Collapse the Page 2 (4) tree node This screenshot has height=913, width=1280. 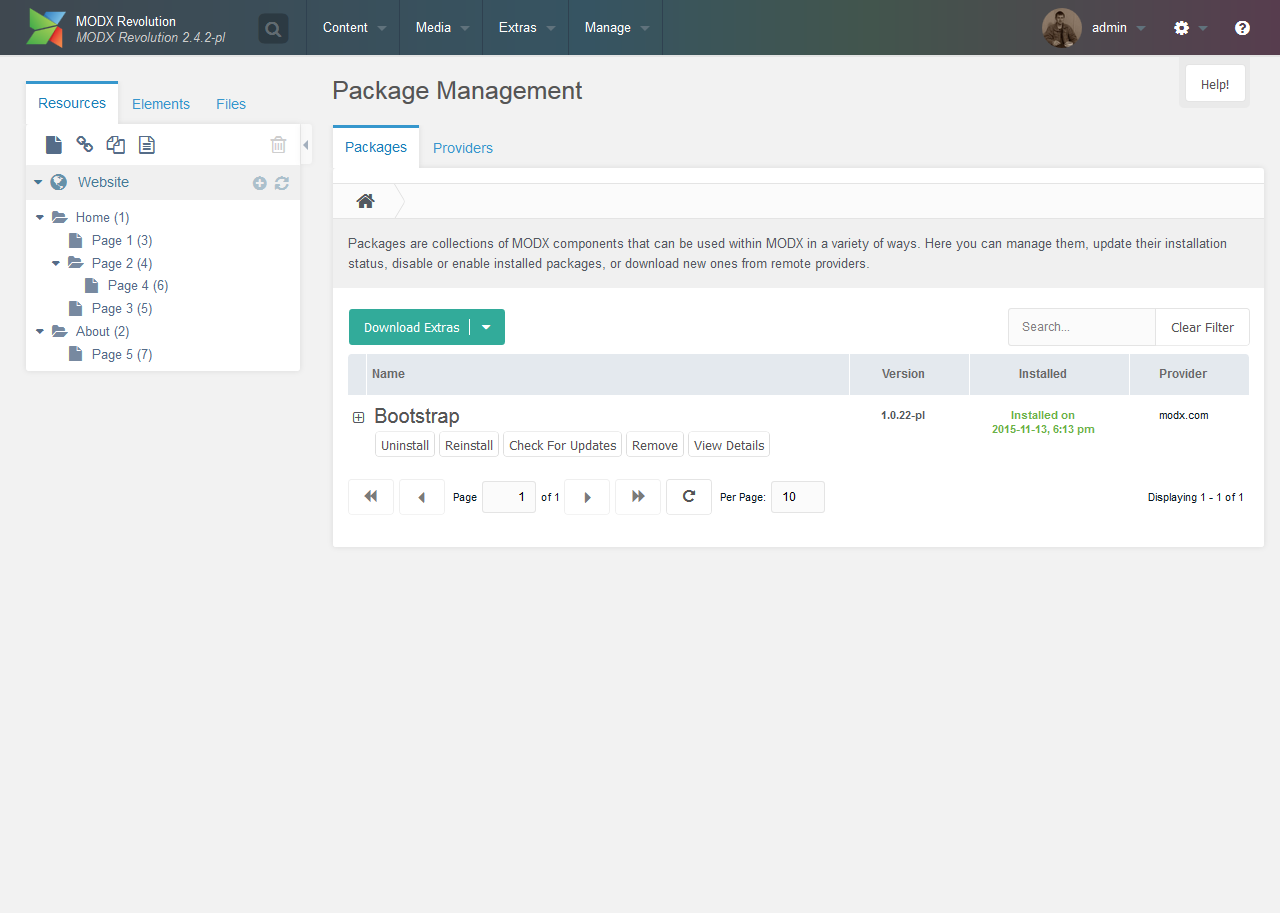click(56, 264)
